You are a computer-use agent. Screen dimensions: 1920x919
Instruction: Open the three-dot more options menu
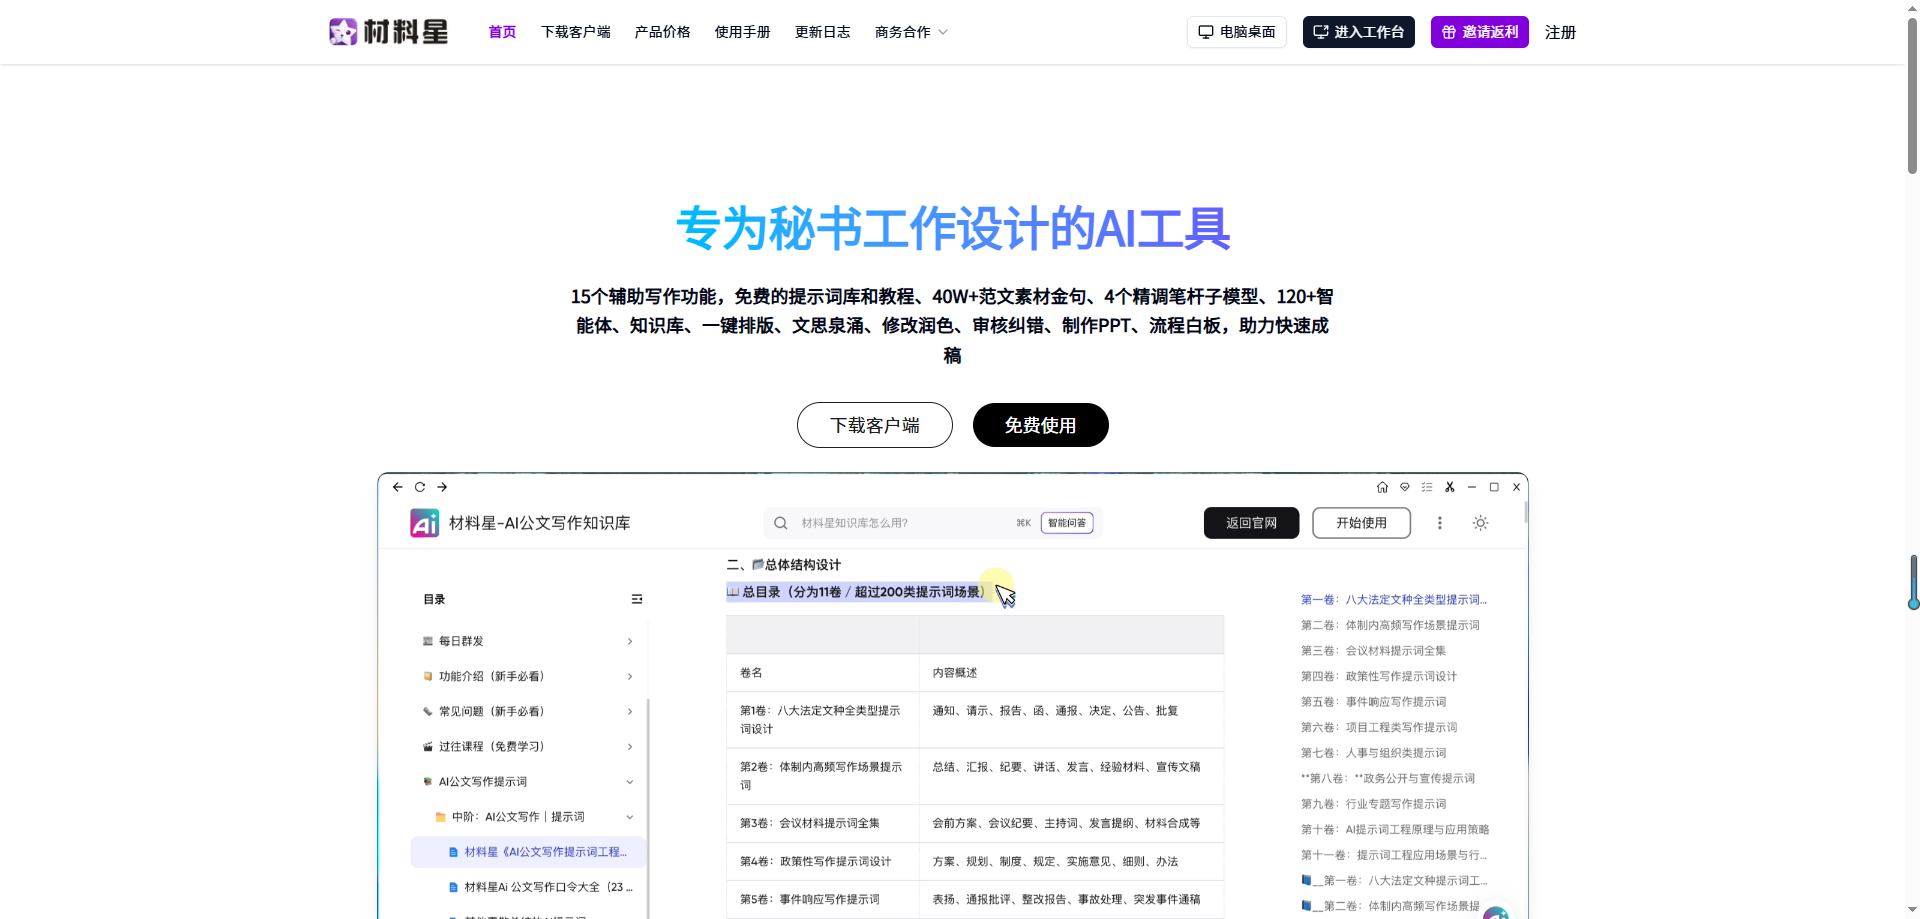(x=1440, y=523)
